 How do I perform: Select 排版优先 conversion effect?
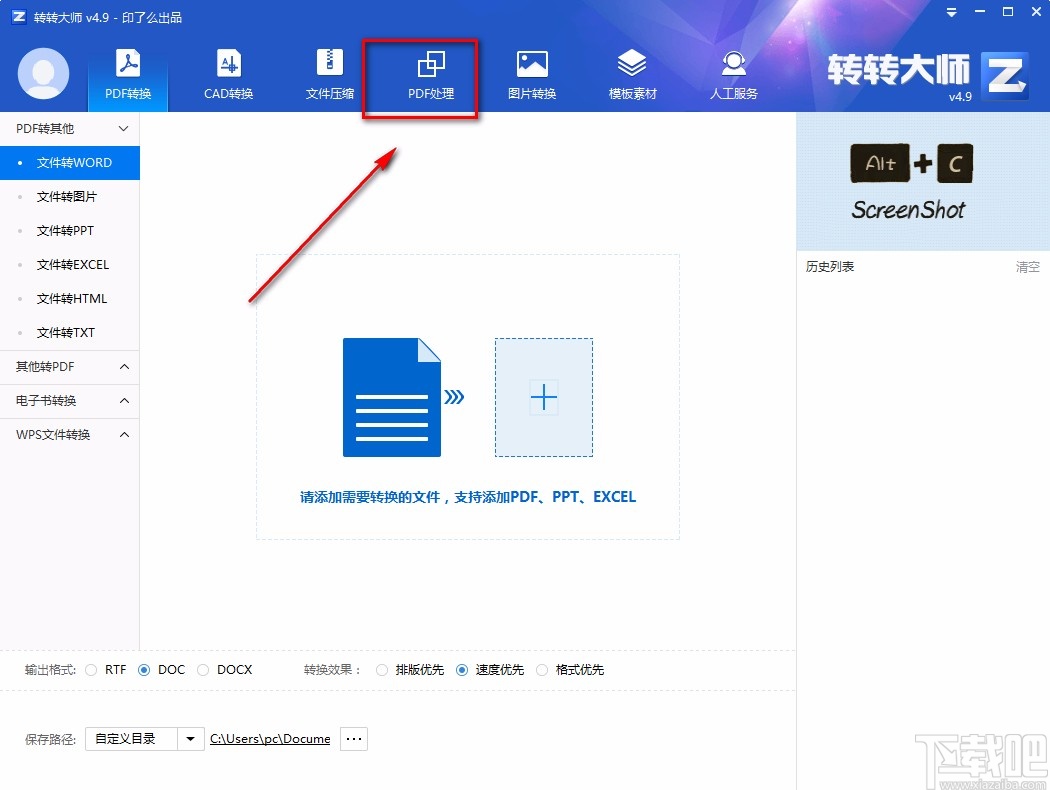click(382, 670)
